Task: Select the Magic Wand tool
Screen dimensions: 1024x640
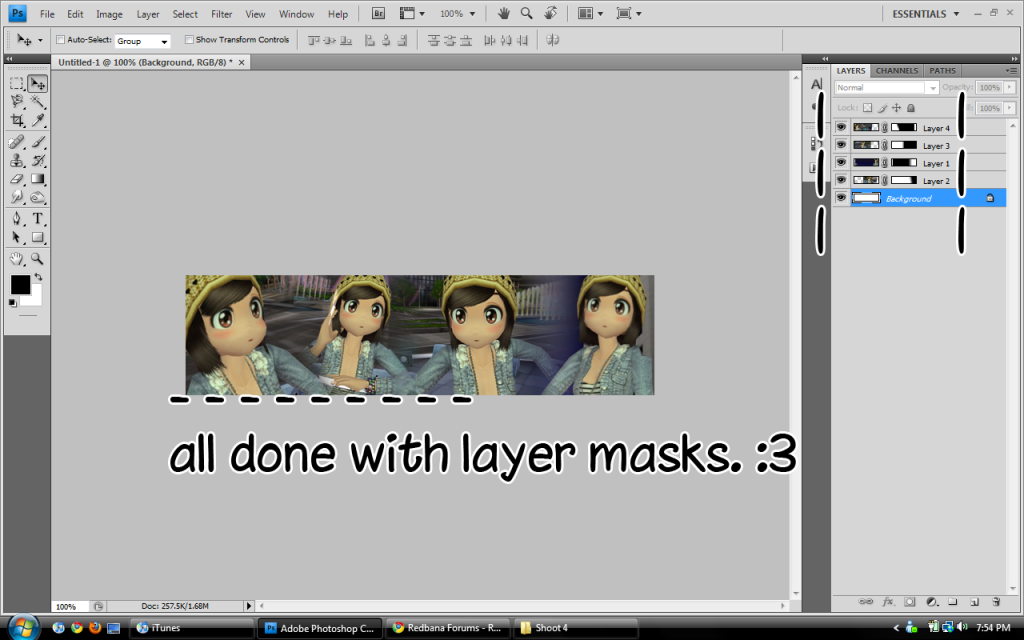Action: pyautogui.click(x=37, y=101)
